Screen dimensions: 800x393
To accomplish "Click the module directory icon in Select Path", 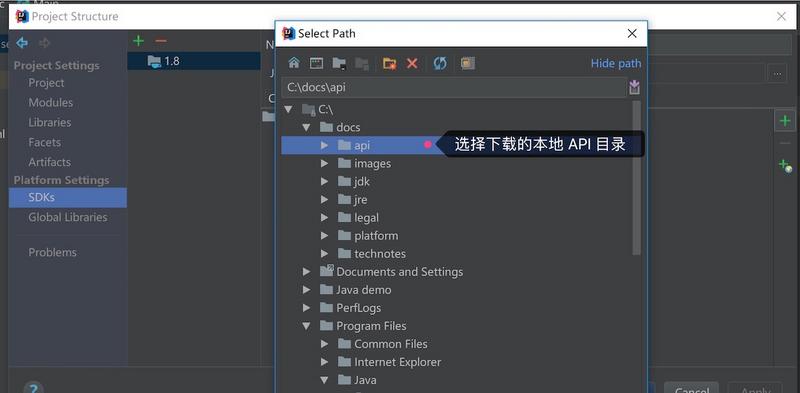I will click(362, 63).
